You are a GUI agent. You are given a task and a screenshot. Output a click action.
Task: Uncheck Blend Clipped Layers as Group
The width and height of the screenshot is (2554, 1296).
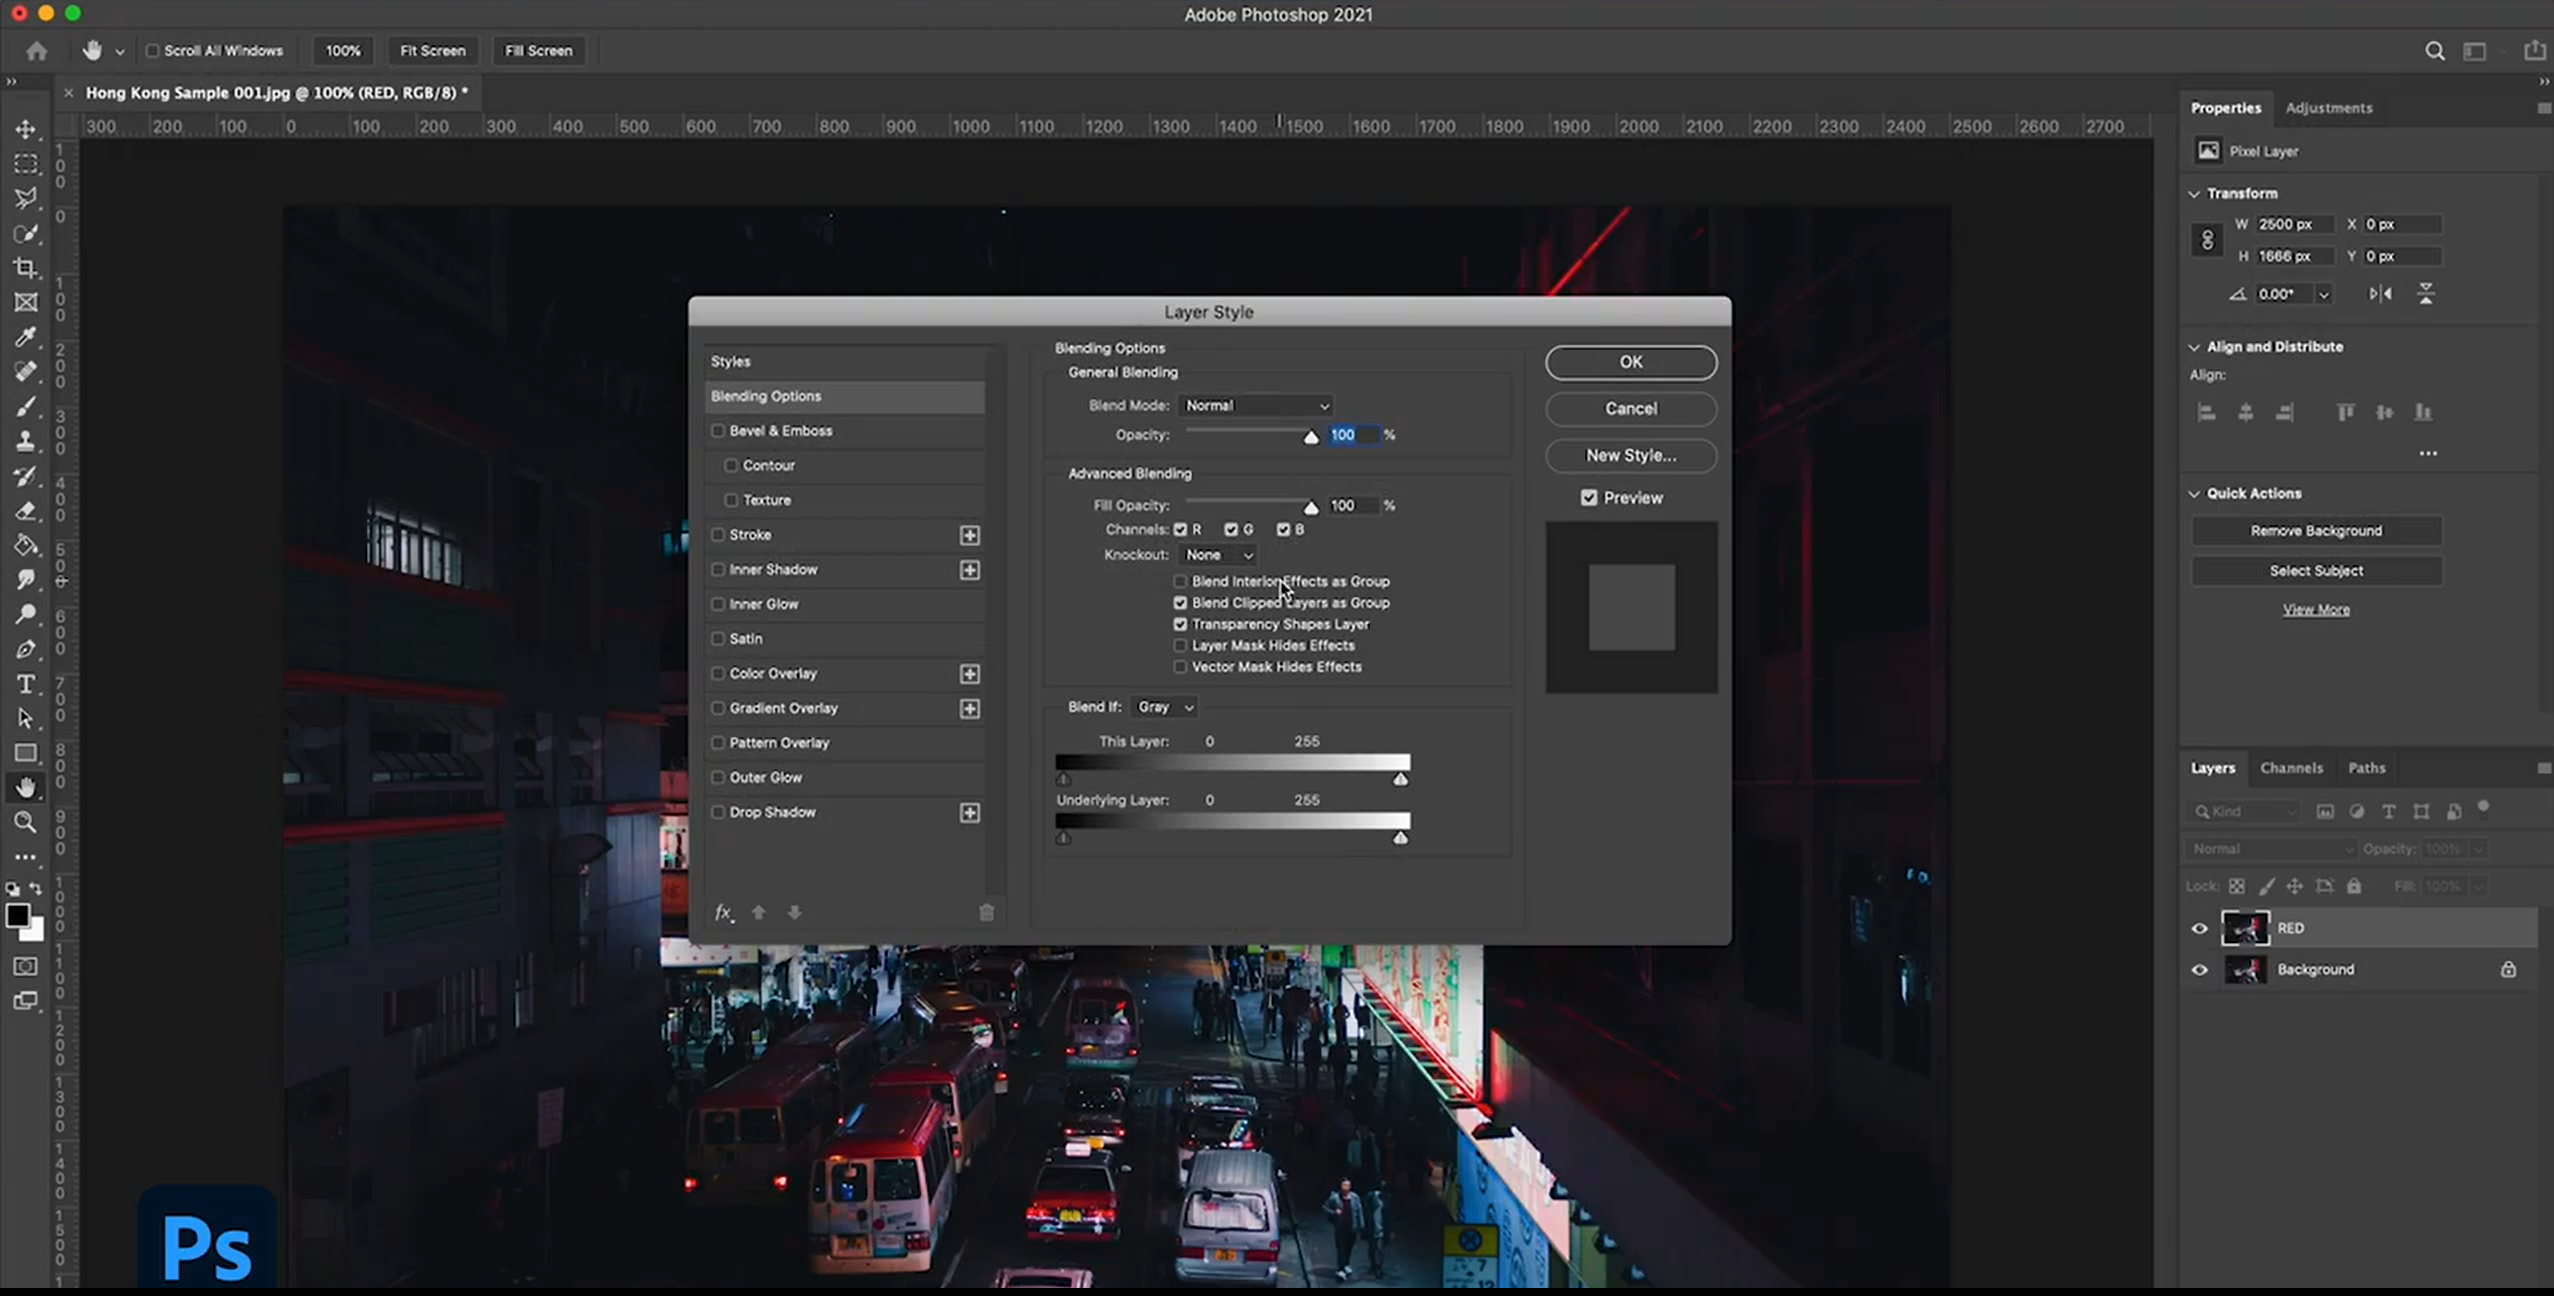1180,603
